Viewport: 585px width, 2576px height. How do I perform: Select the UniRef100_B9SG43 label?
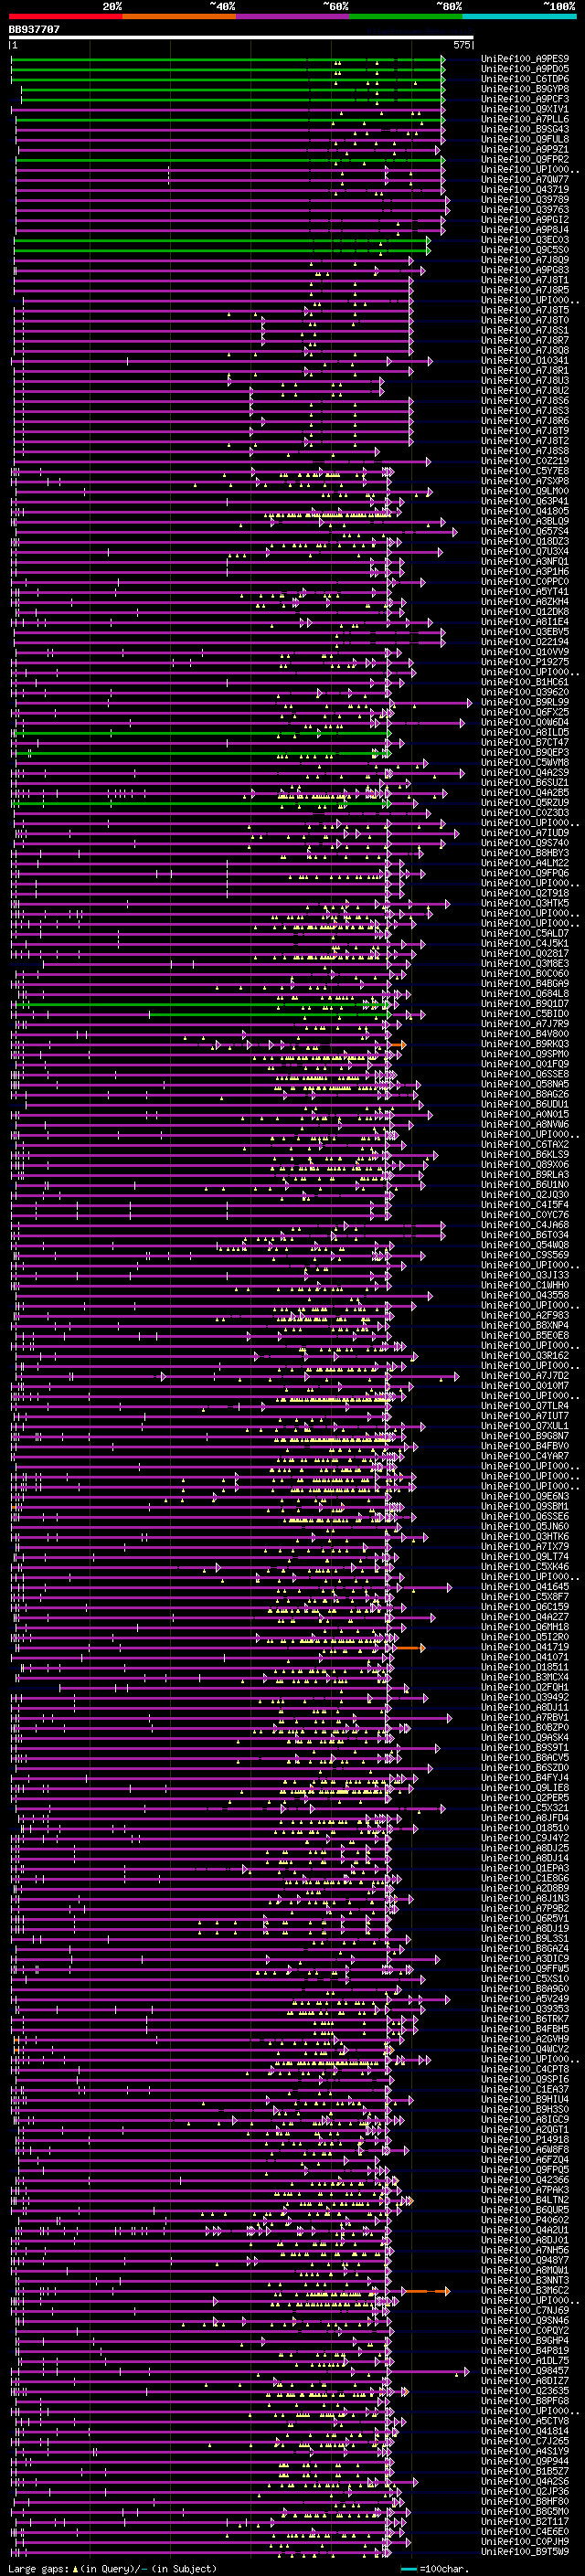tap(525, 129)
